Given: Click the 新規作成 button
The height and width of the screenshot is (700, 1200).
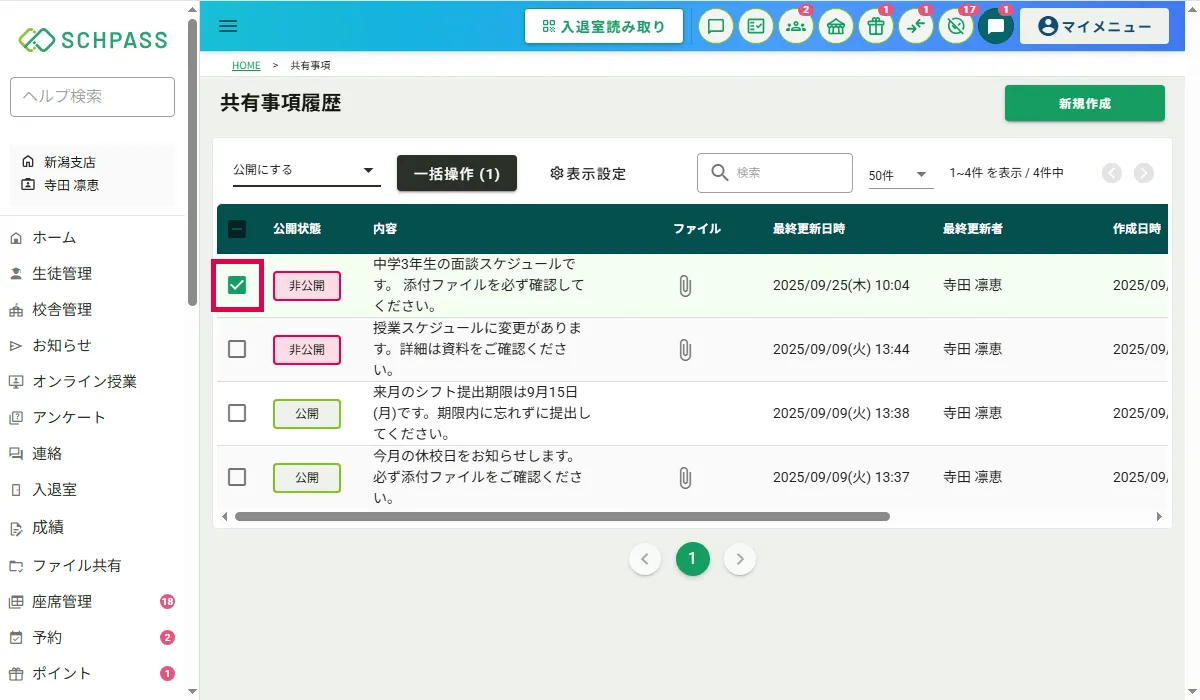Looking at the screenshot, I should (1084, 104).
